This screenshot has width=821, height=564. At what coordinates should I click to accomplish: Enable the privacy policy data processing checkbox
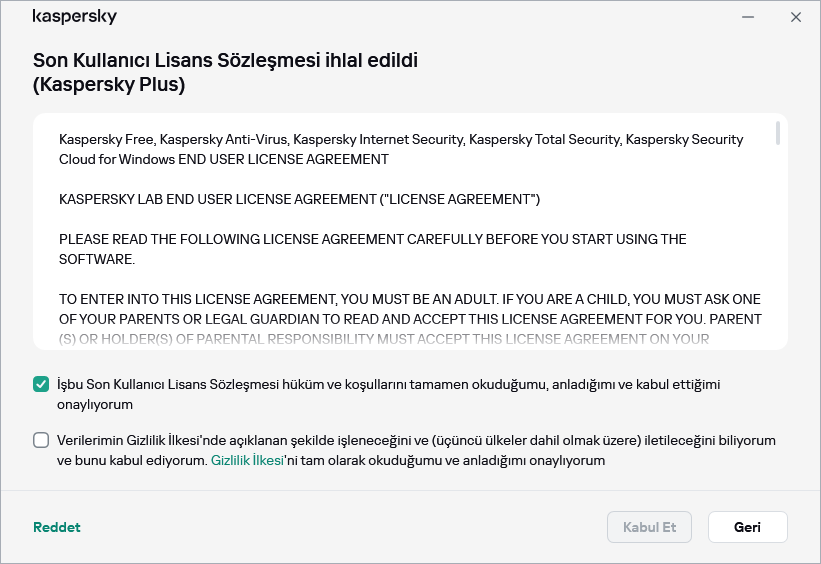pyautogui.click(x=41, y=440)
